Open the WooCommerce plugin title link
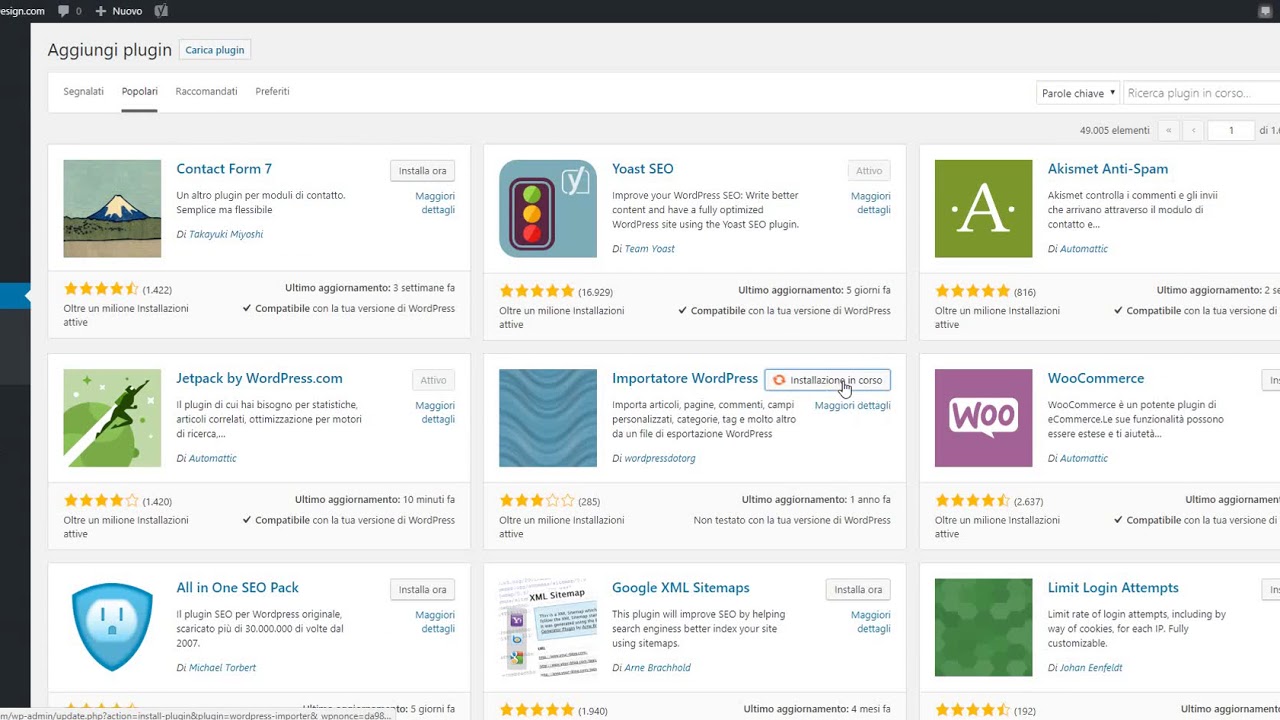Screen dimensions: 1280x720 [x=1096, y=378]
